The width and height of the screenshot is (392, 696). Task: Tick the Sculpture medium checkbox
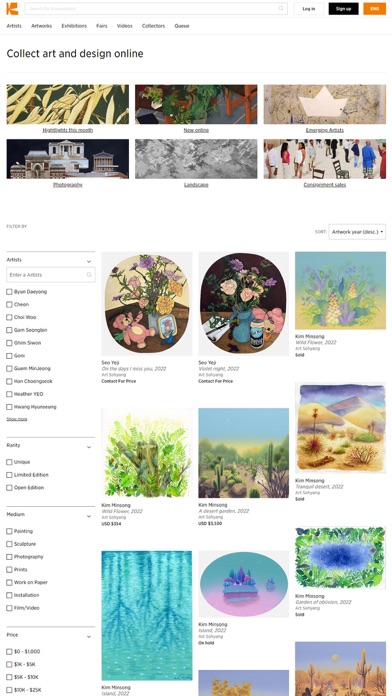tap(9, 544)
